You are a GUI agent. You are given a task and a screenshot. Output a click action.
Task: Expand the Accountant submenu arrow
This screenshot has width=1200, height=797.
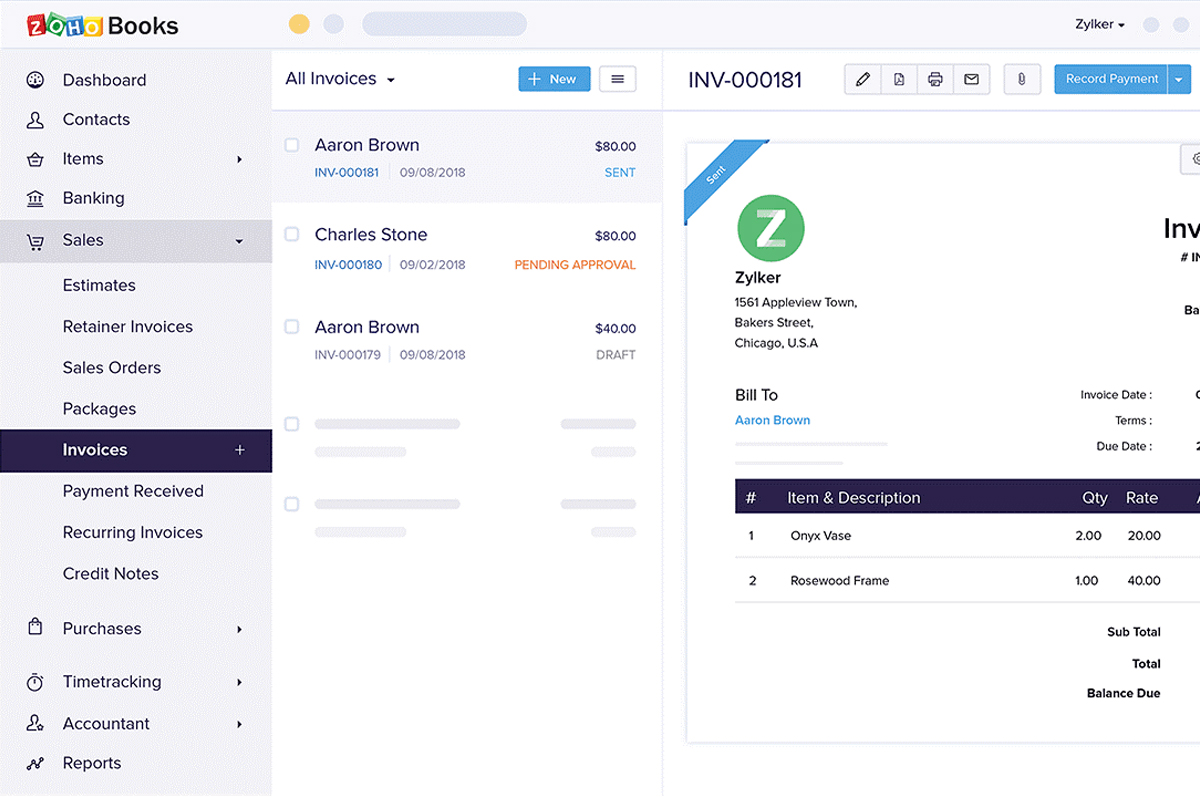point(239,724)
